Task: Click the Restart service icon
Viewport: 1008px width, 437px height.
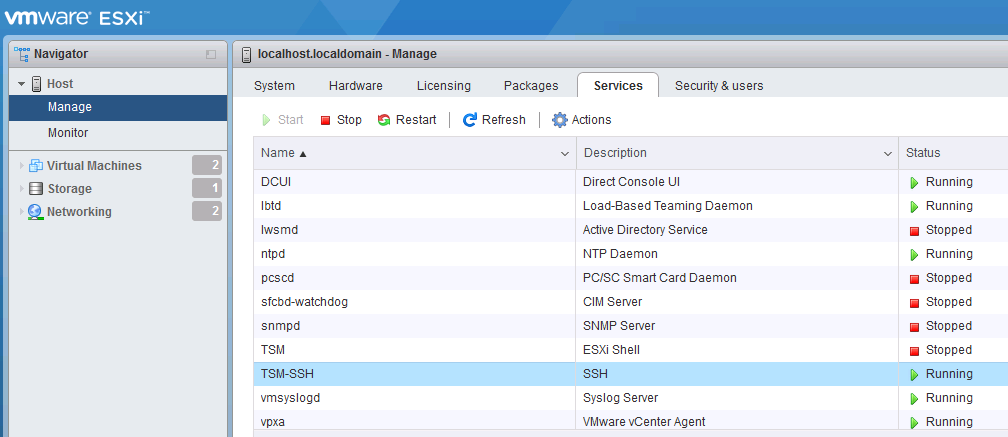Action: click(x=384, y=120)
